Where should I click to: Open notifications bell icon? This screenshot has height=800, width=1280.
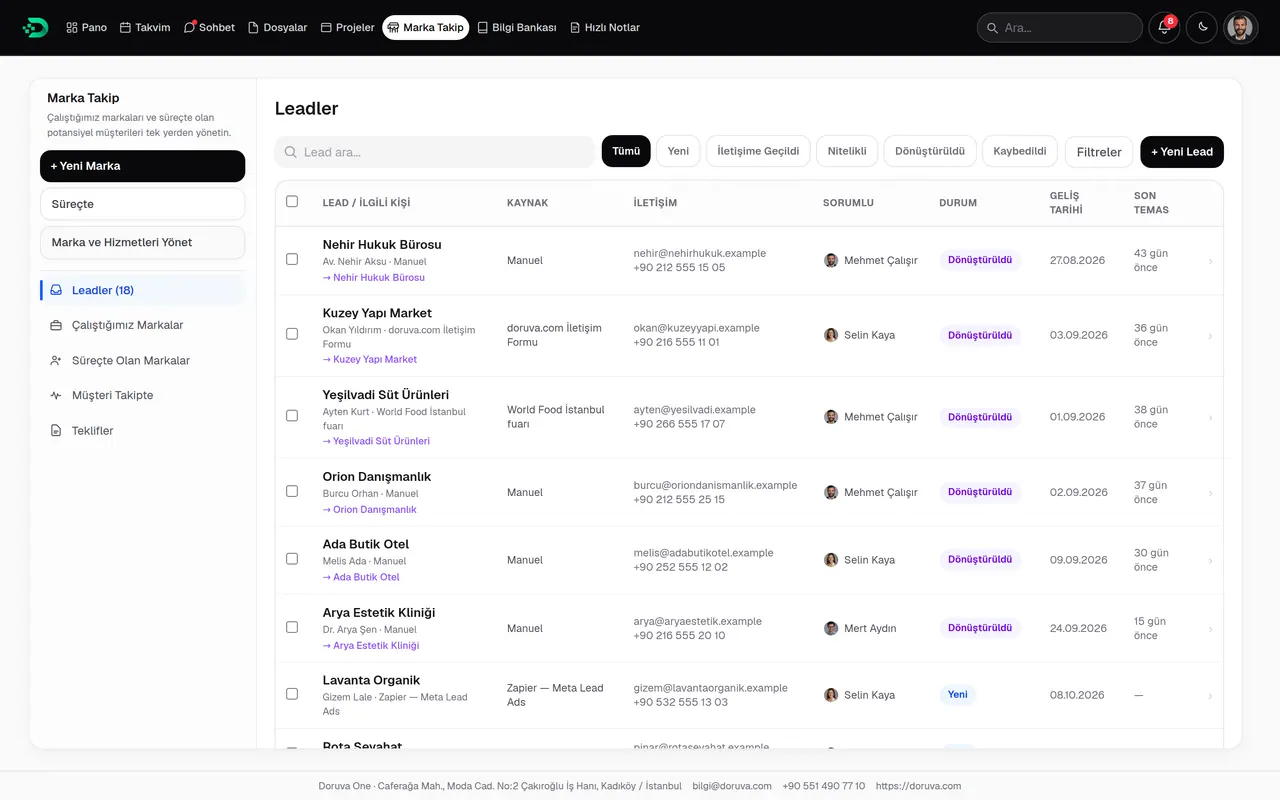pyautogui.click(x=1164, y=28)
